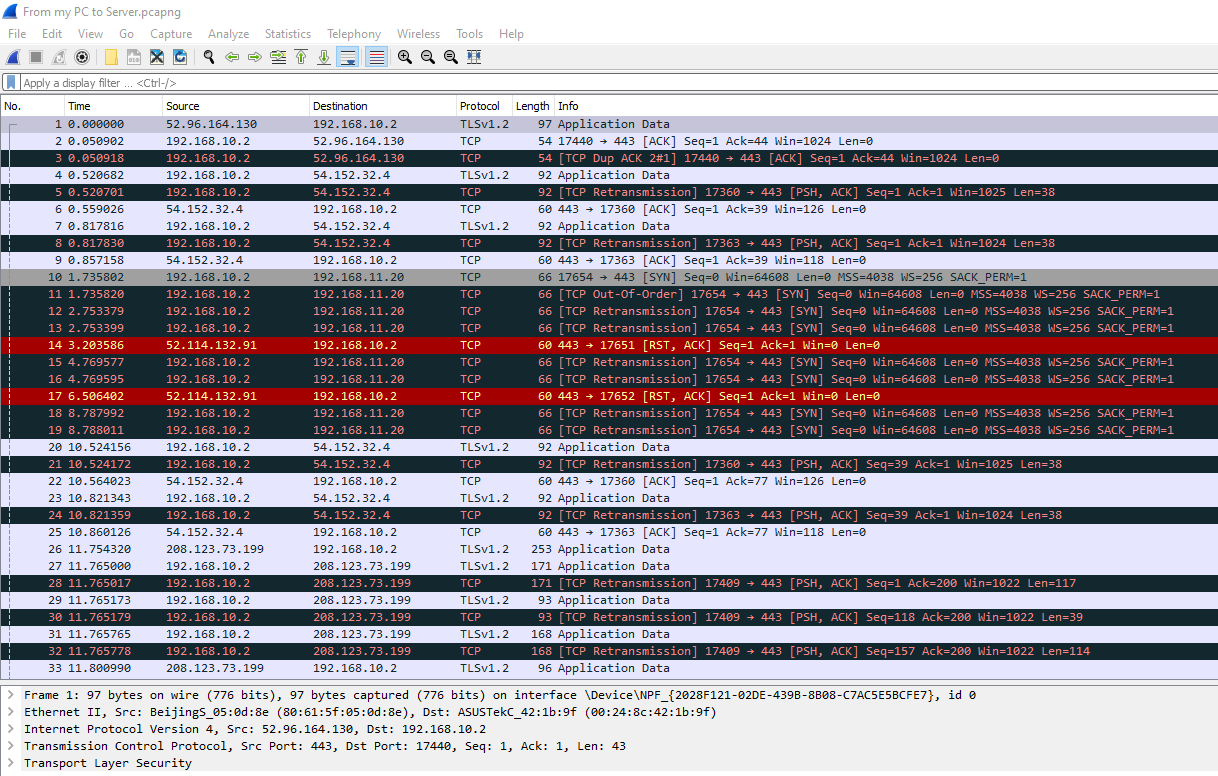Click the Start capture shark fin icon
Screen dimensions: 1218x776
tap(13, 57)
